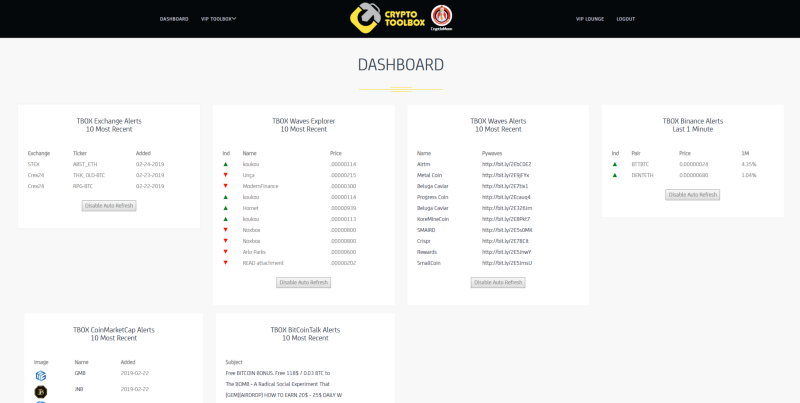Click the JNB coin image
This screenshot has width=800, height=403.
pos(41,392)
